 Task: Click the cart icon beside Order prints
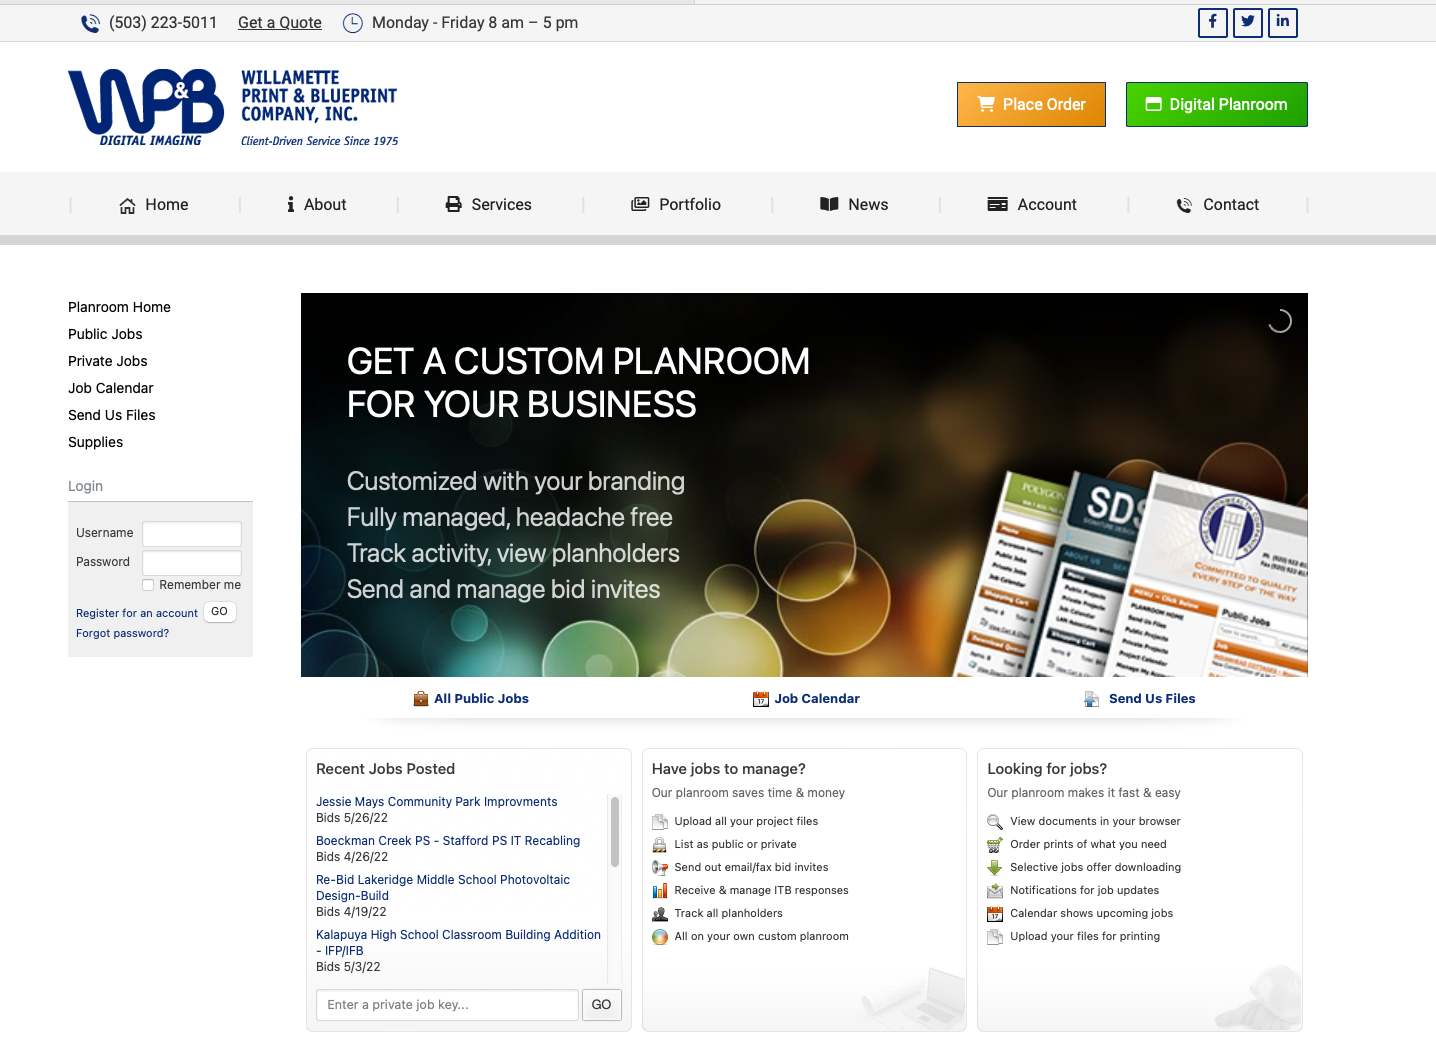[x=995, y=845]
